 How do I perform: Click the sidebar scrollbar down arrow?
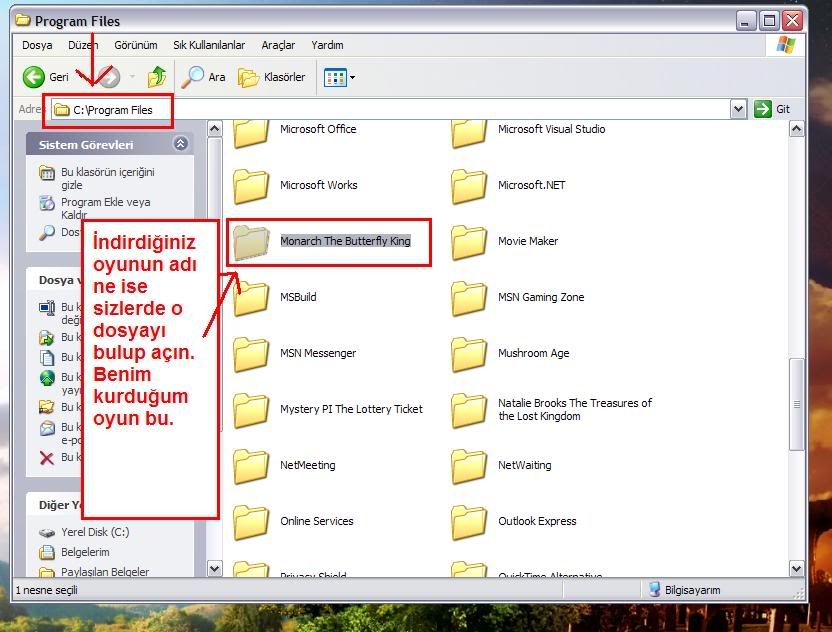[x=214, y=569]
